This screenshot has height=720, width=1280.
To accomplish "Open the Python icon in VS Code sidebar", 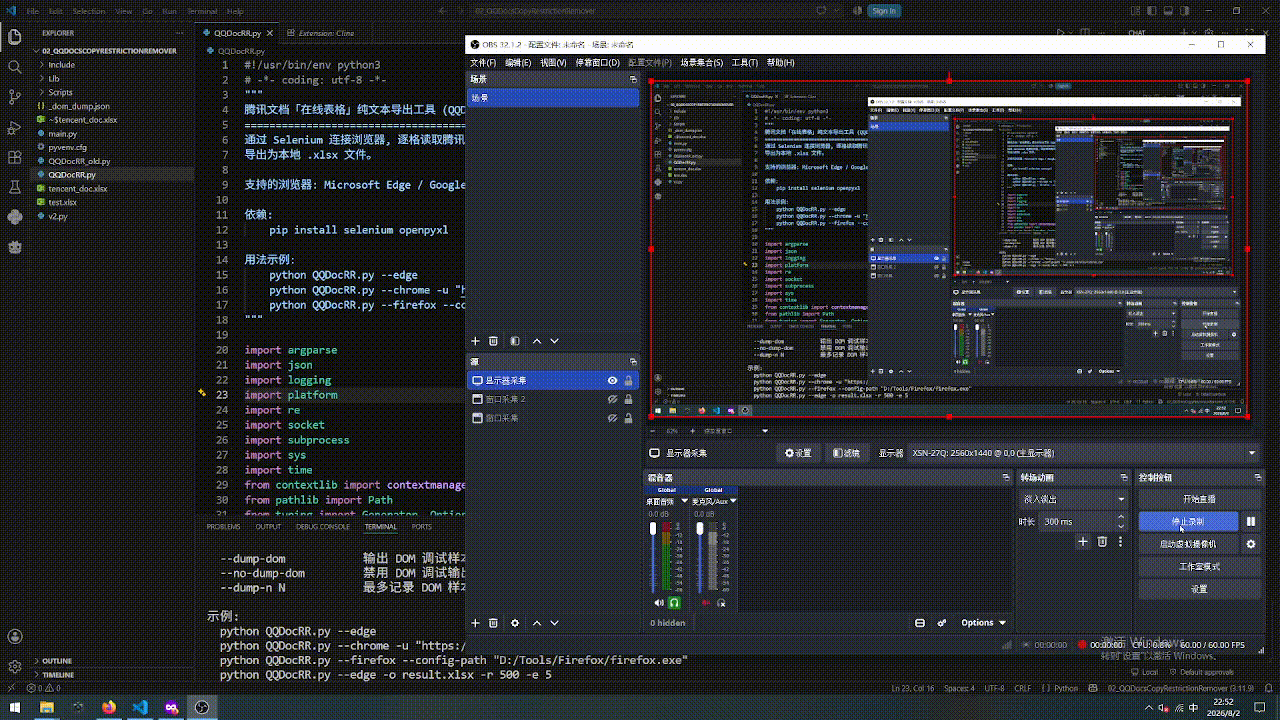I will point(15,216).
